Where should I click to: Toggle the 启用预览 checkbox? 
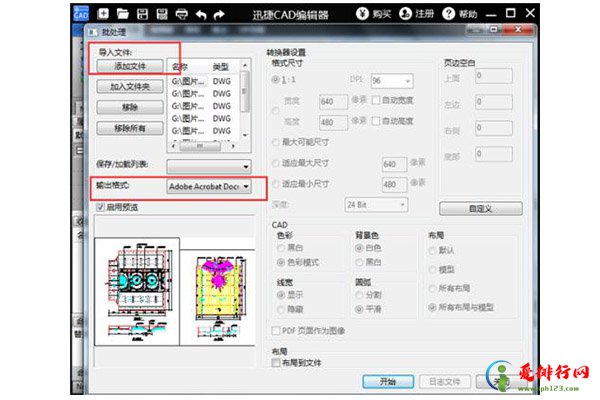click(x=100, y=207)
